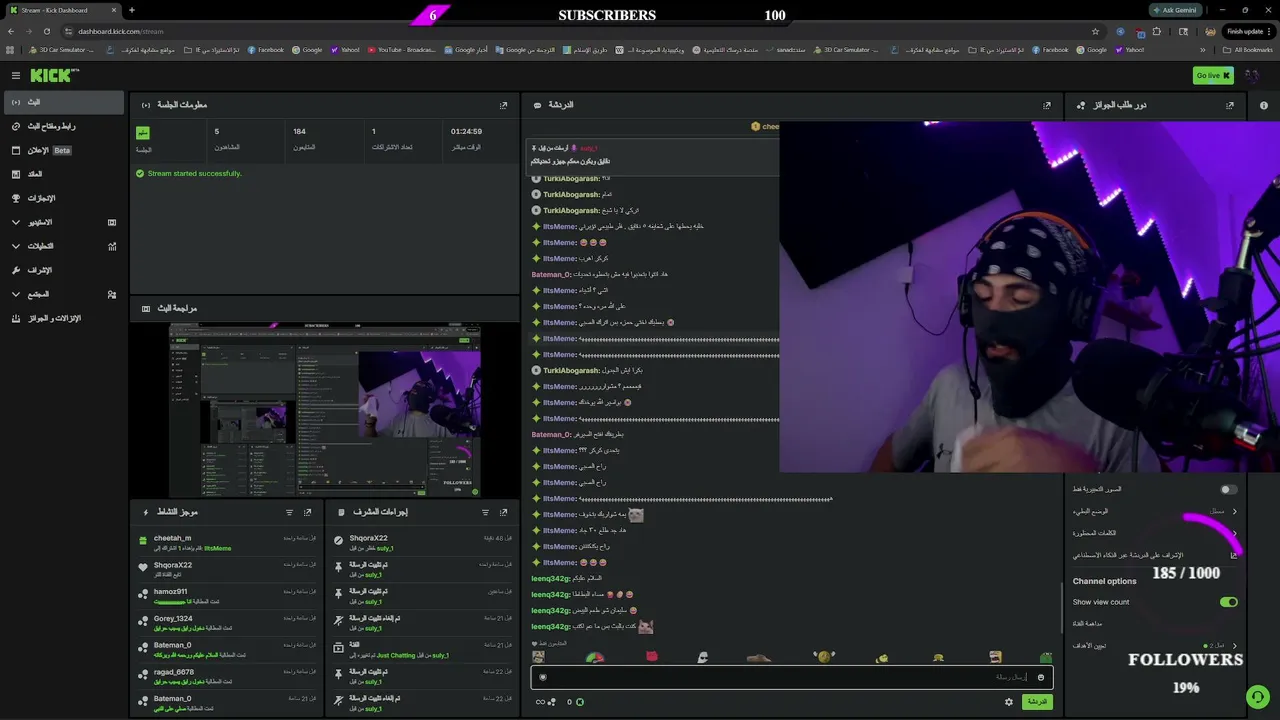Open the Yahoo! bookmark beside YouTube bookmark

point(345,50)
